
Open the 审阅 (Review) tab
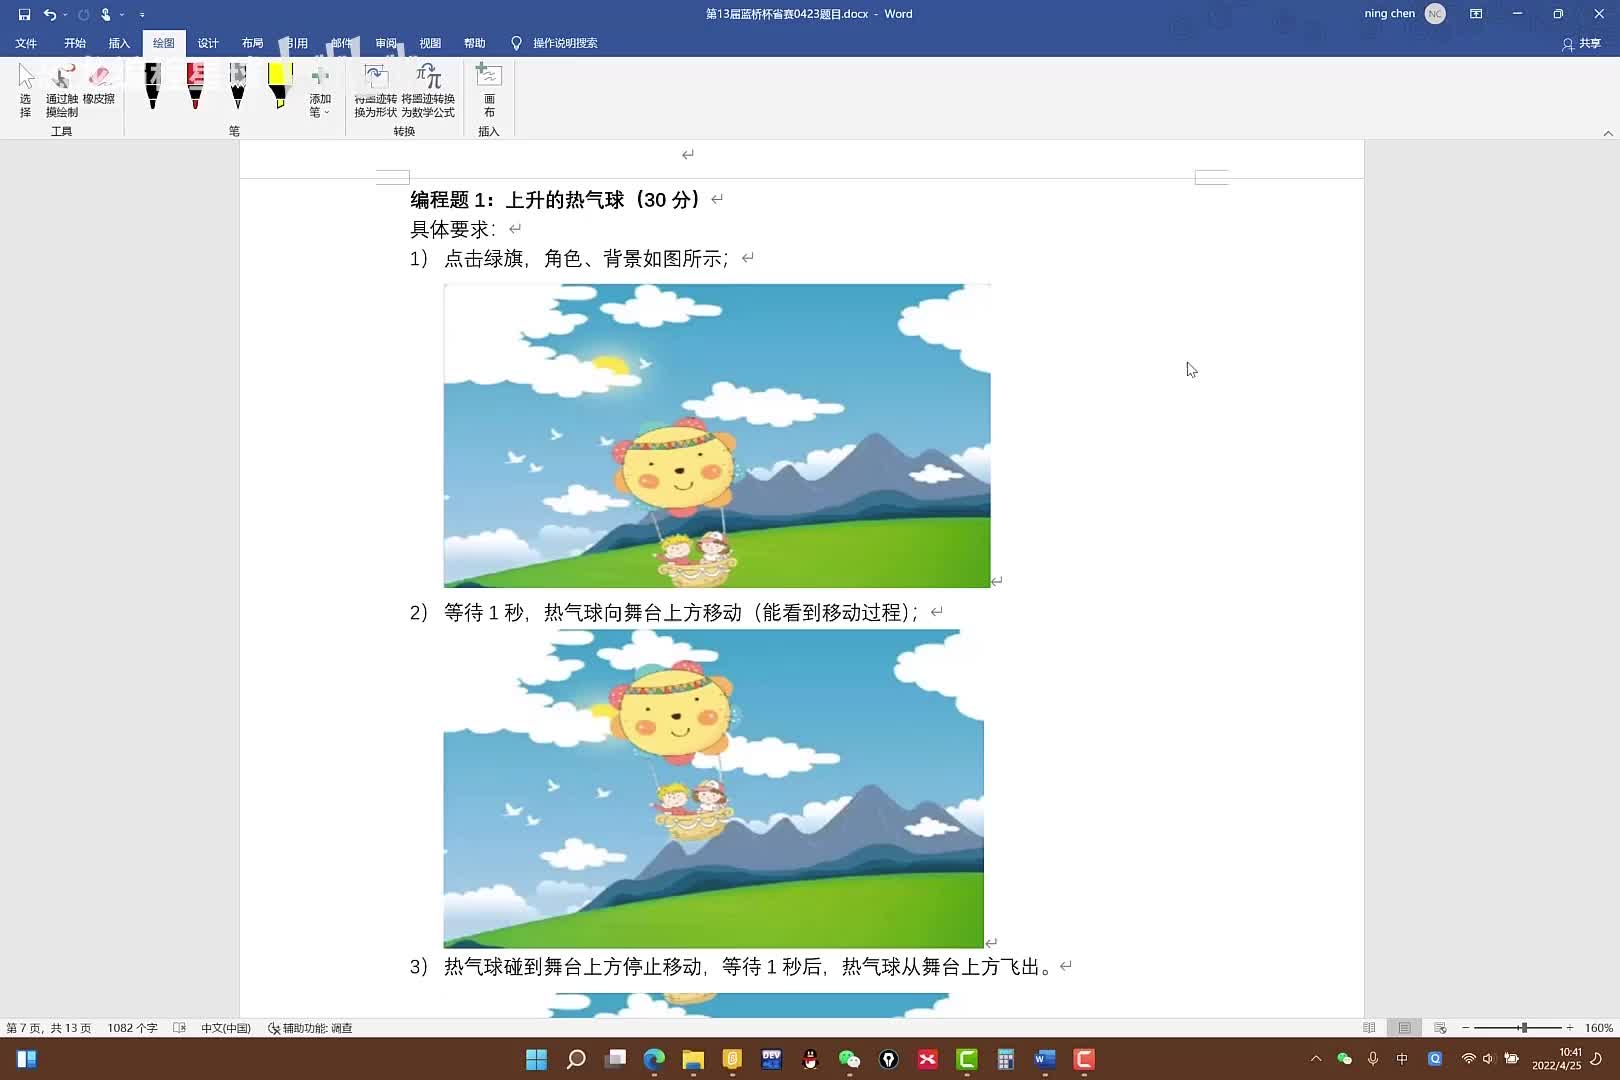(386, 43)
